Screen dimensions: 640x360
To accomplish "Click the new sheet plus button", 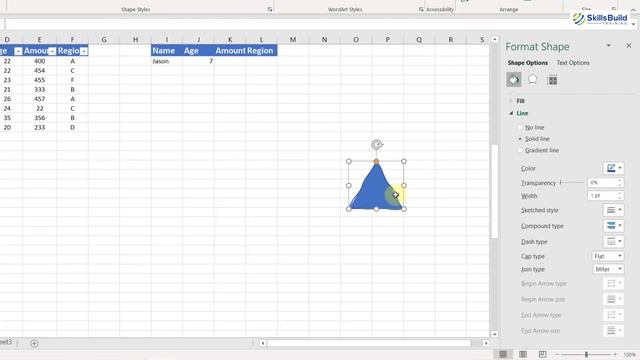I will pos(34,343).
